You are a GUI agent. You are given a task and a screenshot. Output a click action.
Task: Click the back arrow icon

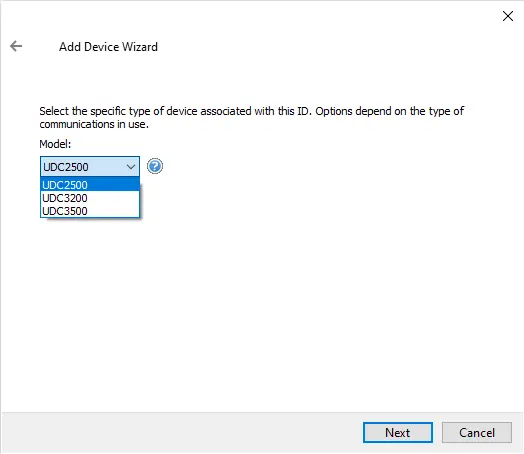[16, 46]
